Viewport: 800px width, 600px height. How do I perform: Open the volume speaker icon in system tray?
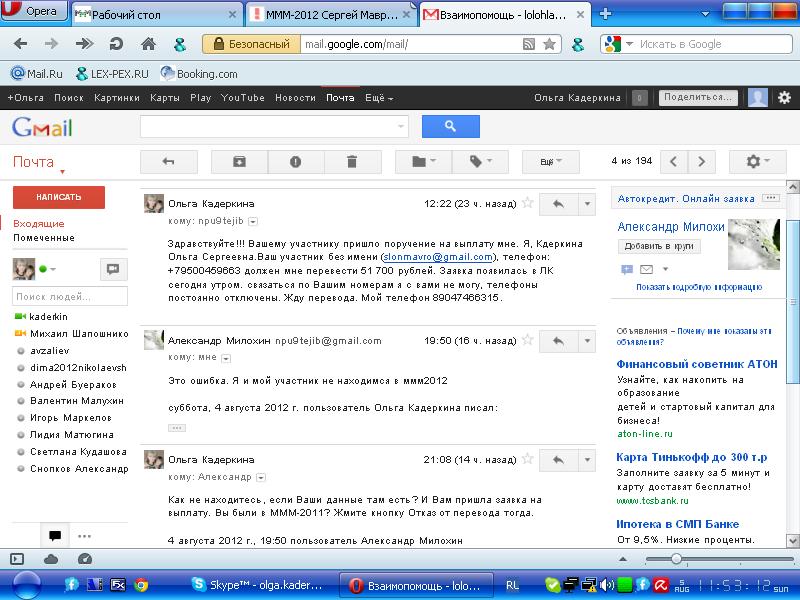[607, 585]
